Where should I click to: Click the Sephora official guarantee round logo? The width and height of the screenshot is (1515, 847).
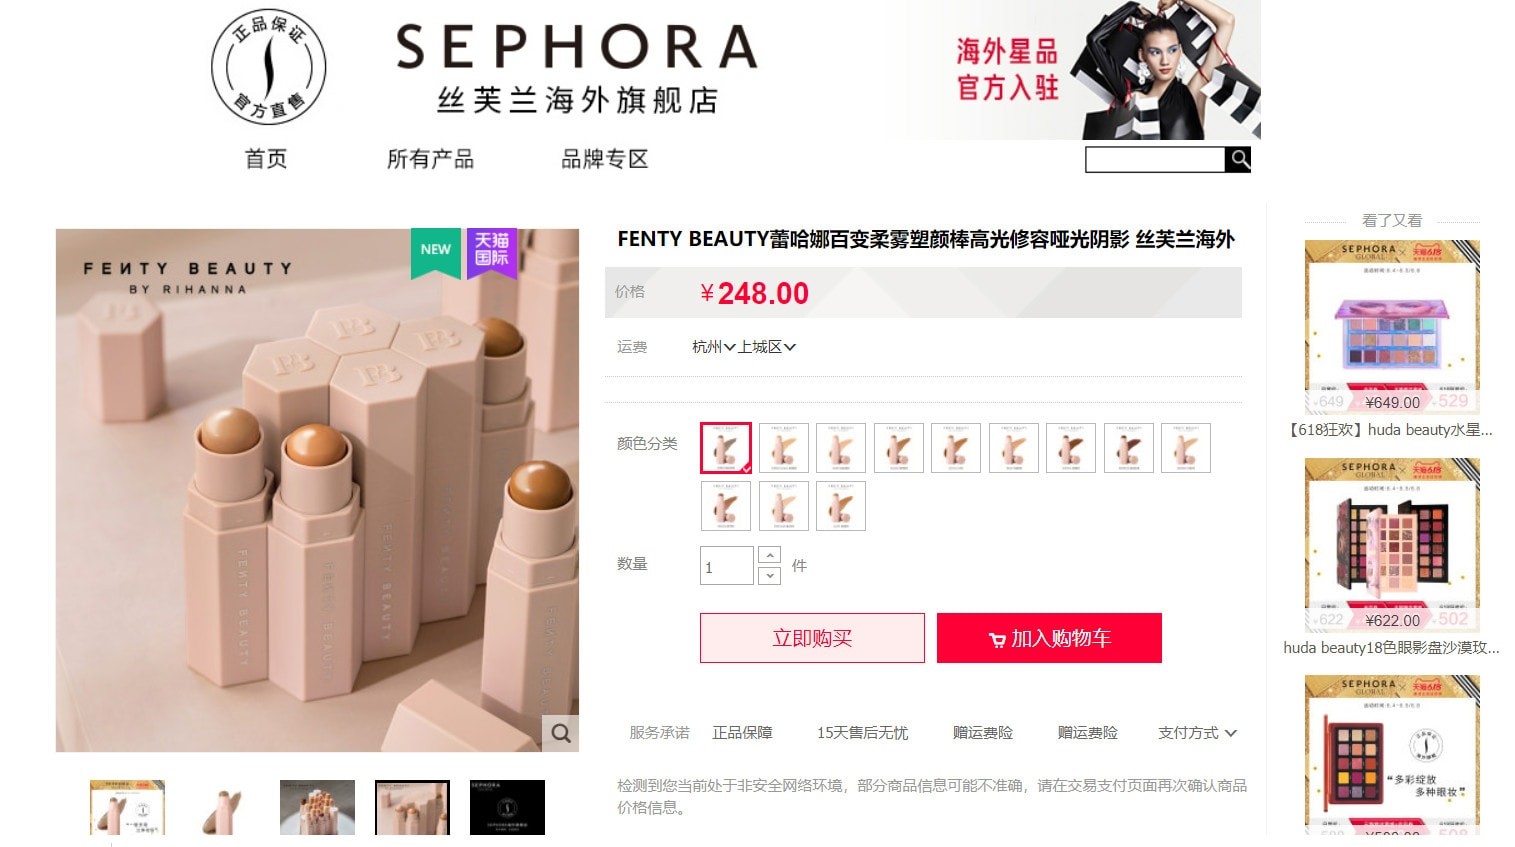click(269, 68)
